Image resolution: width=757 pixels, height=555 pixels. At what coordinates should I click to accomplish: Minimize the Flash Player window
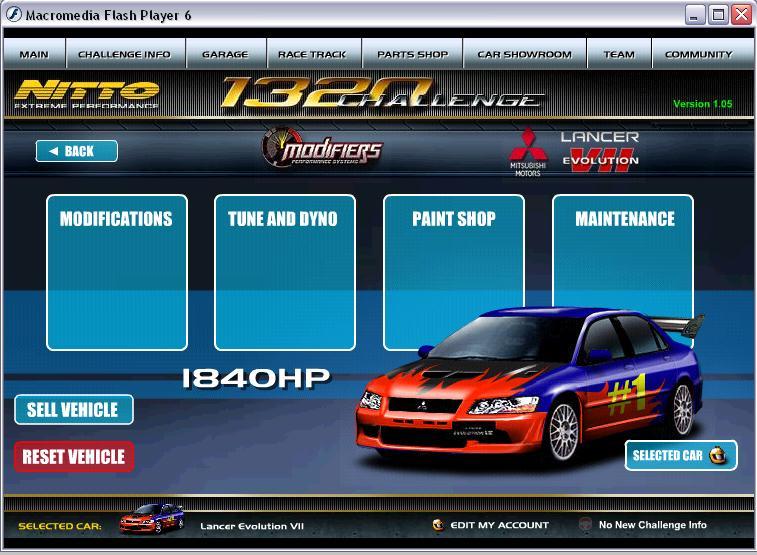(x=694, y=15)
